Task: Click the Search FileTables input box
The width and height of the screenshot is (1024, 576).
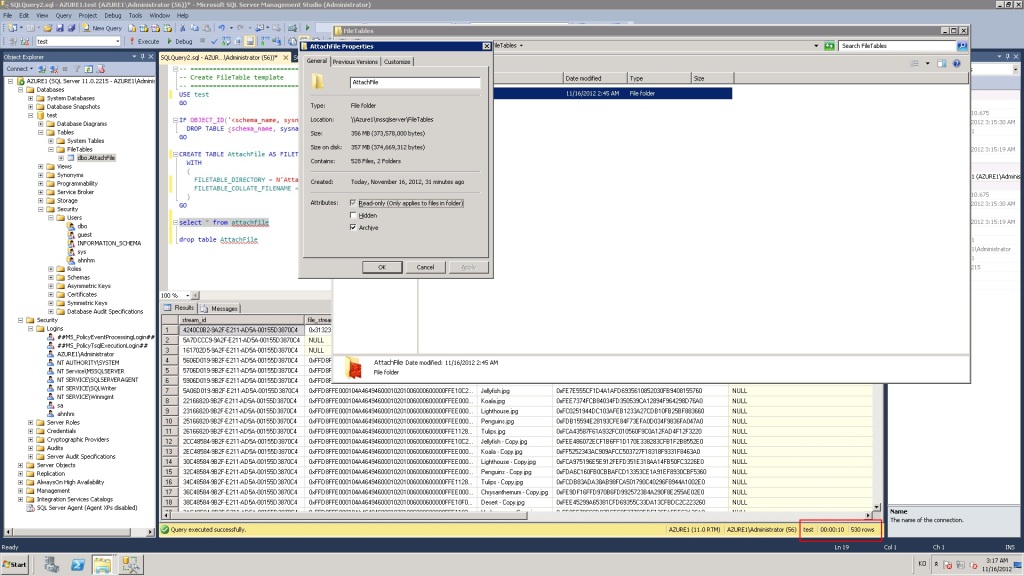Action: (897, 46)
